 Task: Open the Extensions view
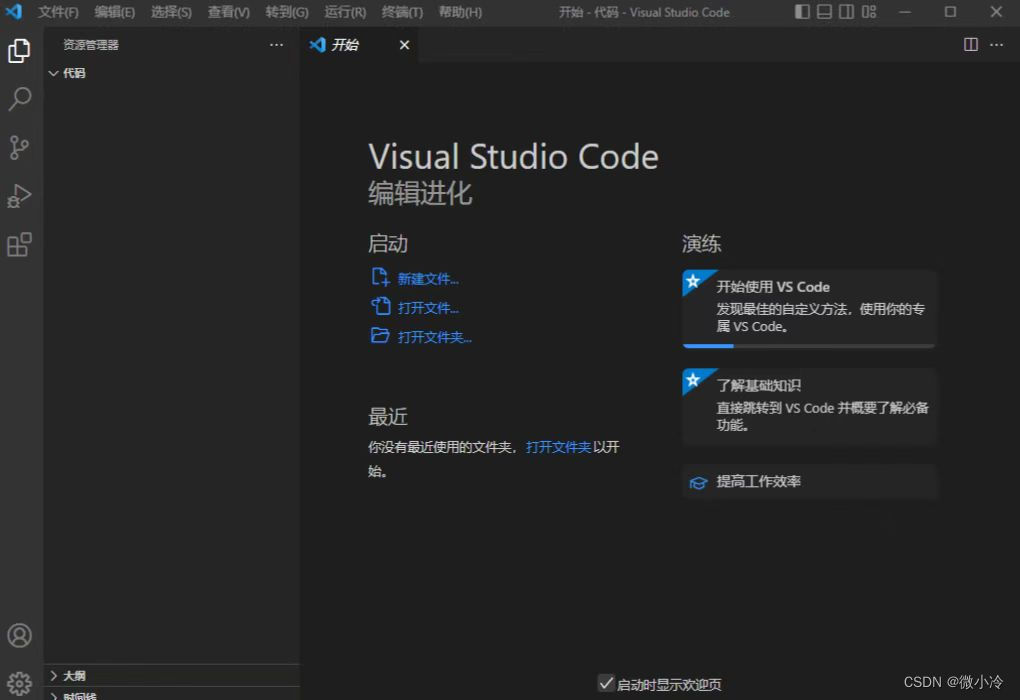pyautogui.click(x=20, y=244)
